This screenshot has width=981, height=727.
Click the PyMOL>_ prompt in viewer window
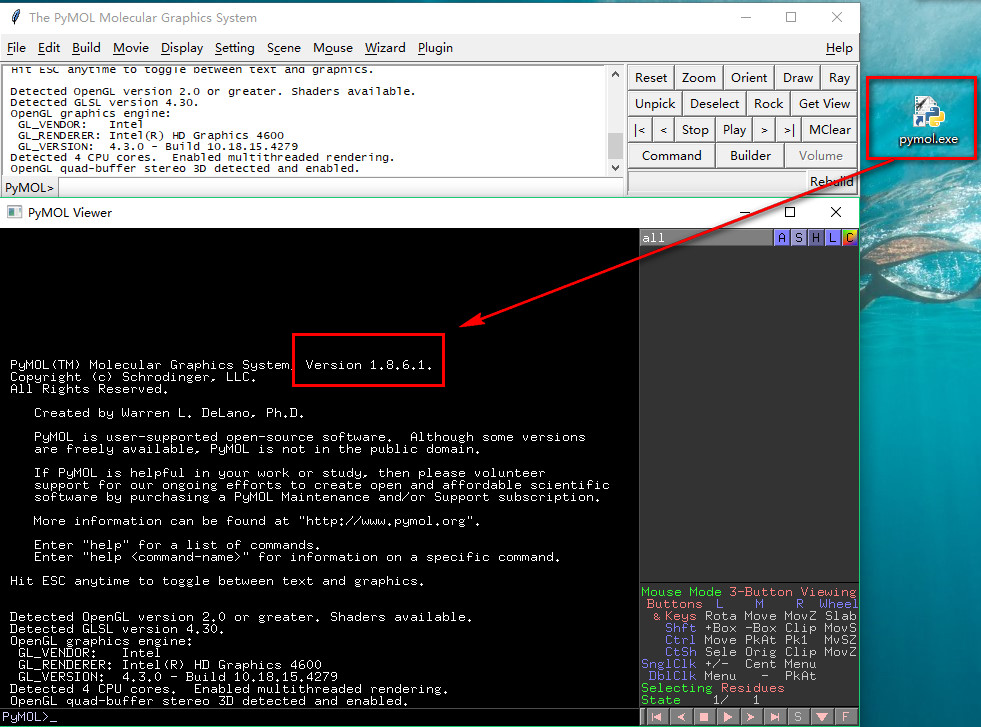click(x=29, y=717)
